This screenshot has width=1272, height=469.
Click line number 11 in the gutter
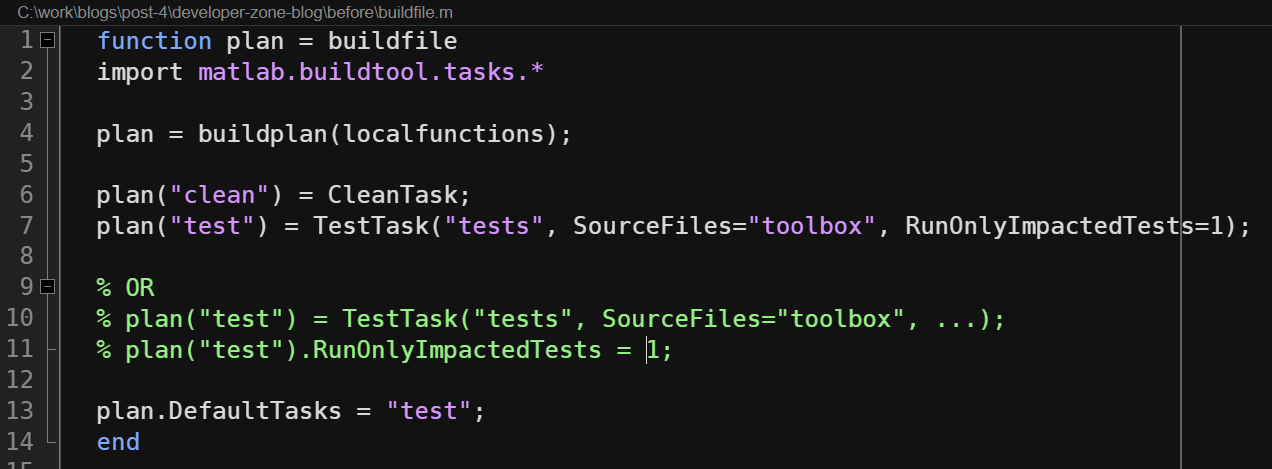(x=20, y=349)
